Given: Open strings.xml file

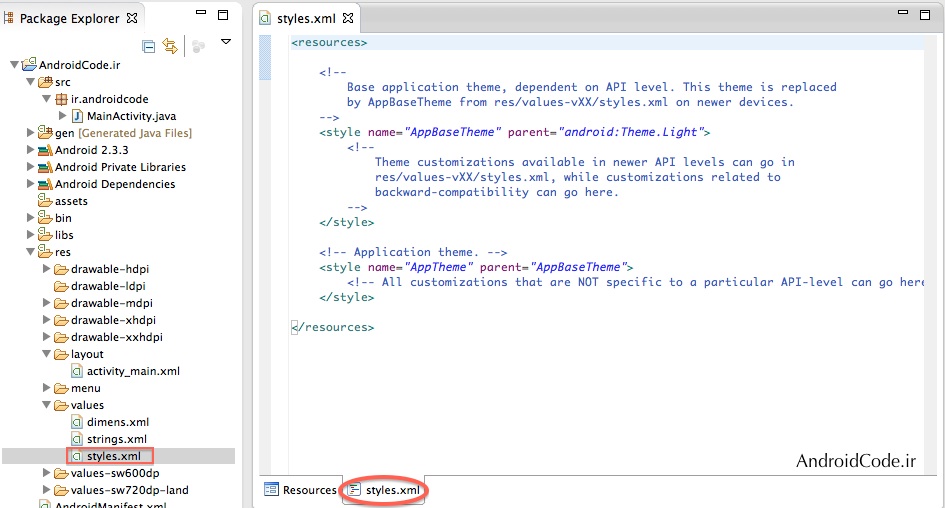Looking at the screenshot, I should point(116,439).
